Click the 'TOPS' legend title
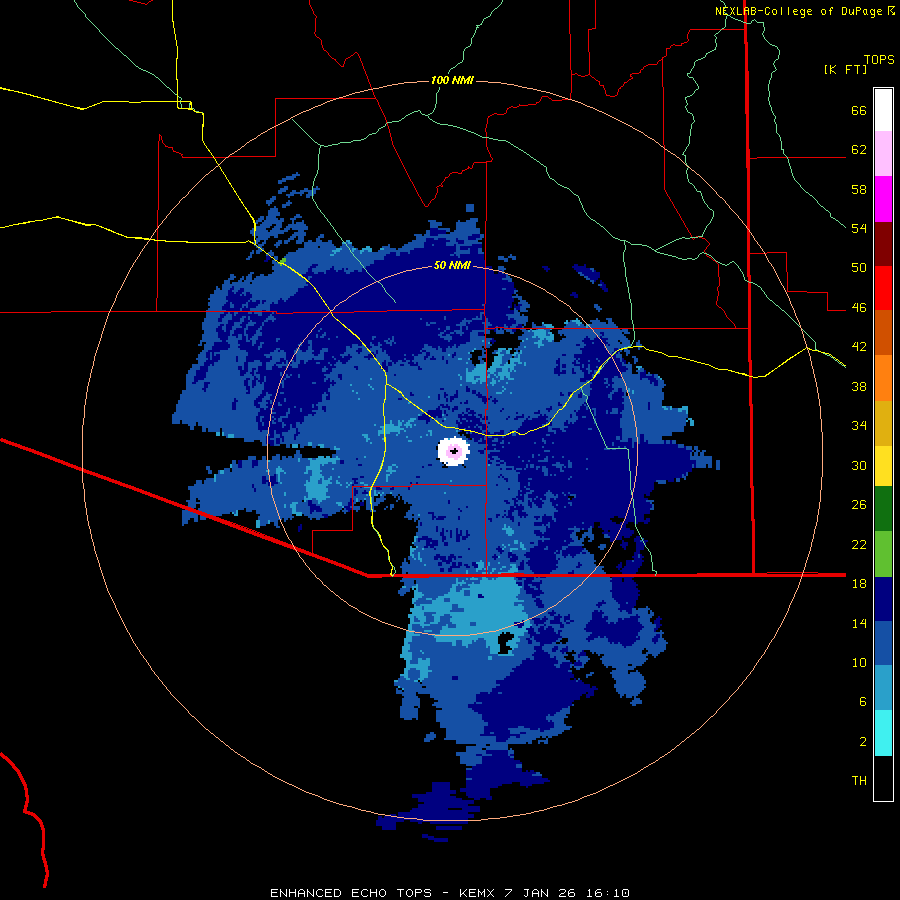This screenshot has height=900, width=900. (879, 59)
